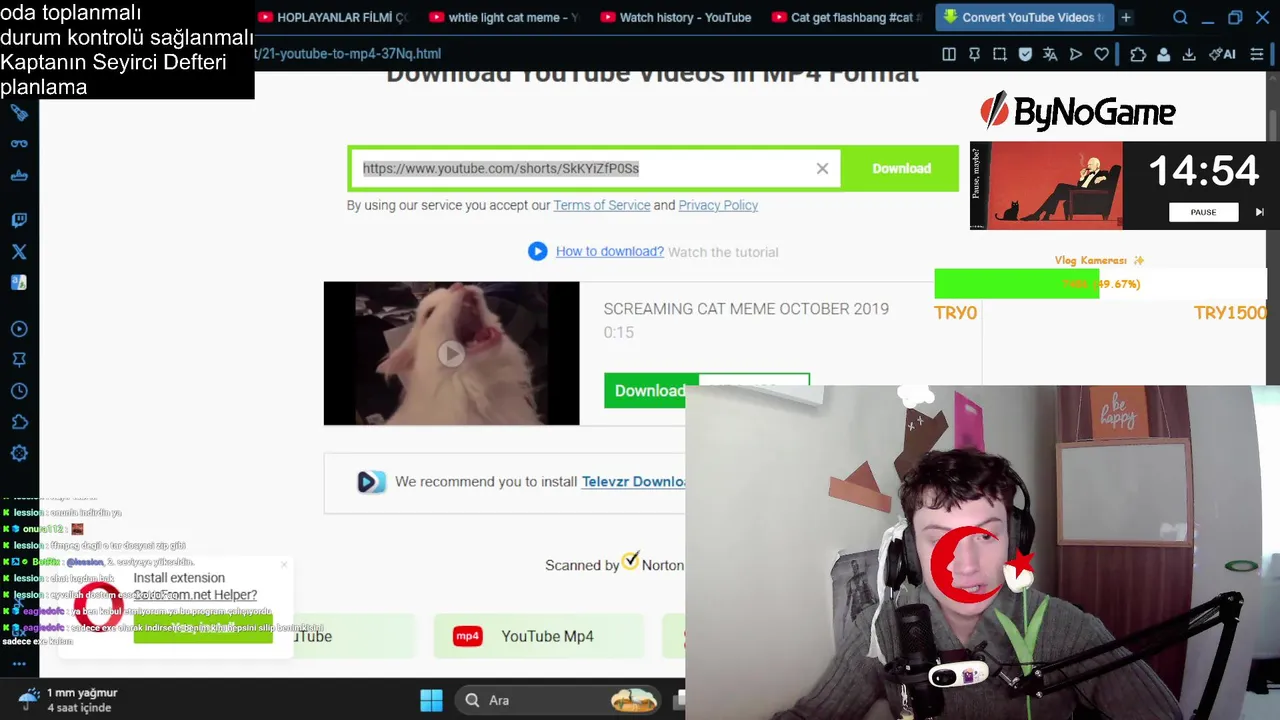Image resolution: width=1280 pixels, height=720 pixels.
Task: Open the extensions puzzle icon in the toolbar
Action: pos(1138,54)
